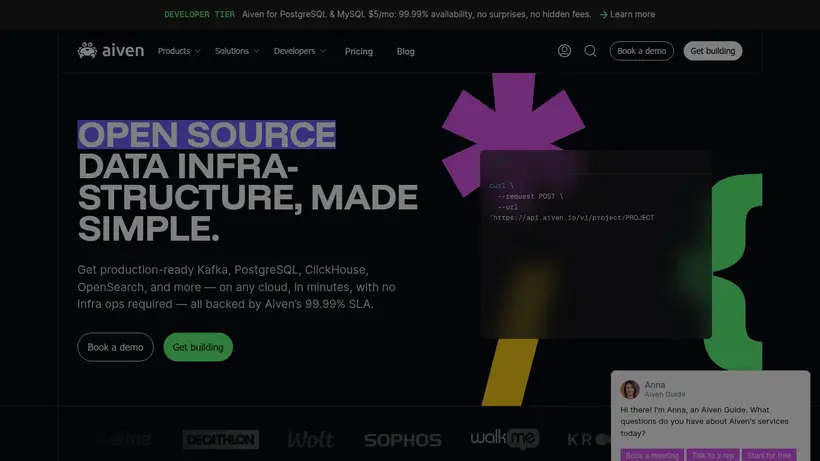This screenshot has height=461, width=820.
Task: Click the DEVELOPER TIER banner label
Action: click(199, 15)
